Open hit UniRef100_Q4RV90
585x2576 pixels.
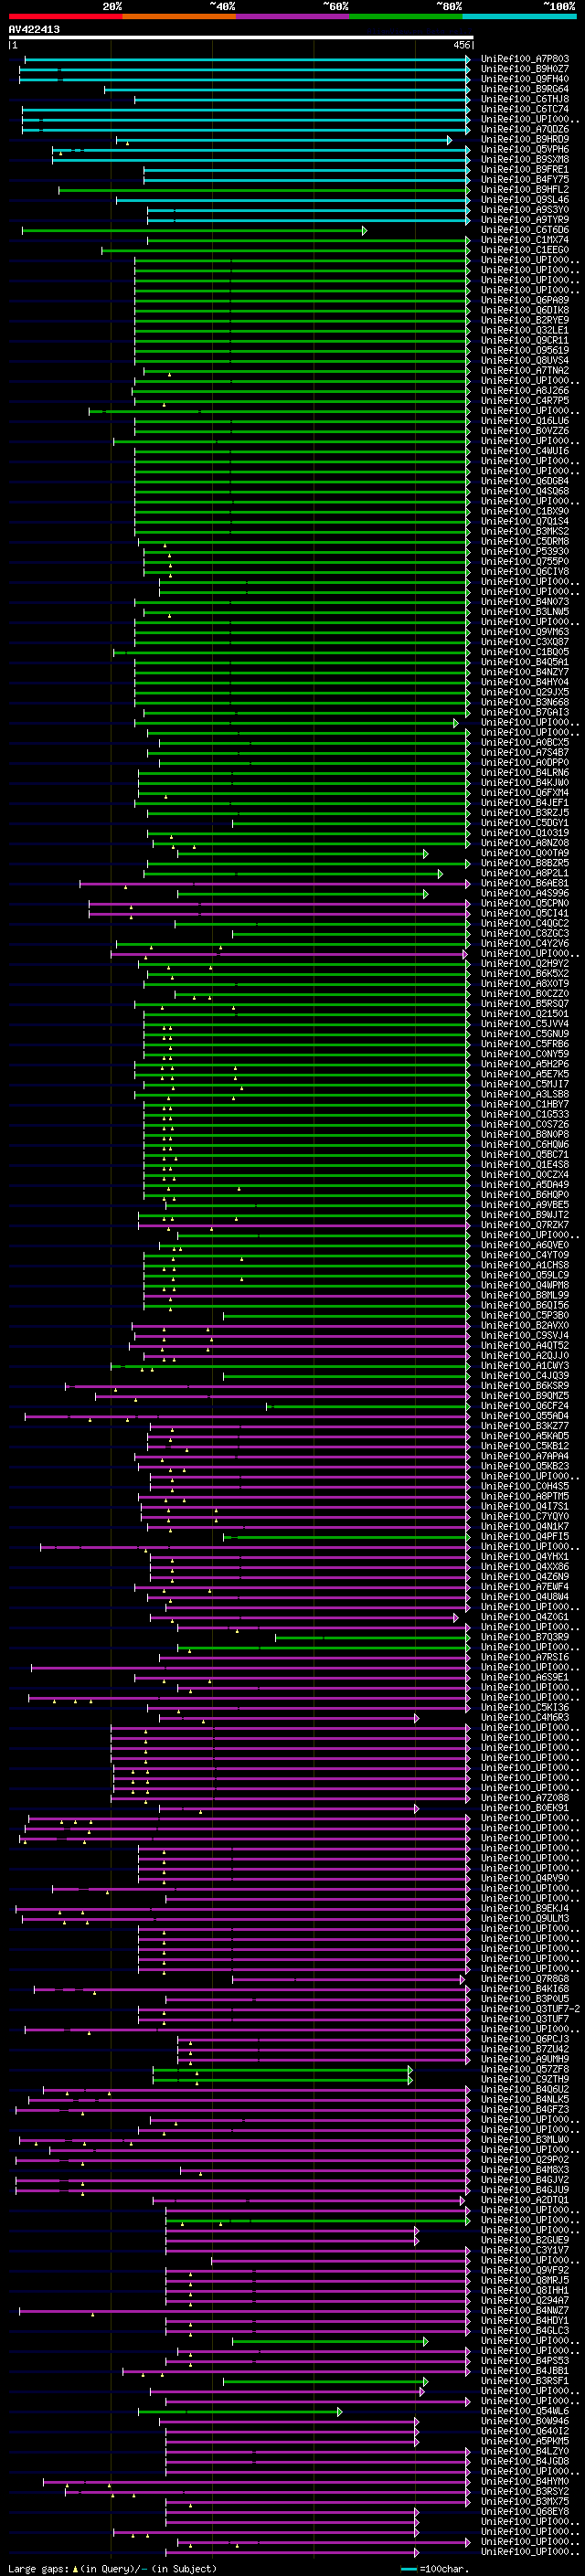coord(525,1879)
